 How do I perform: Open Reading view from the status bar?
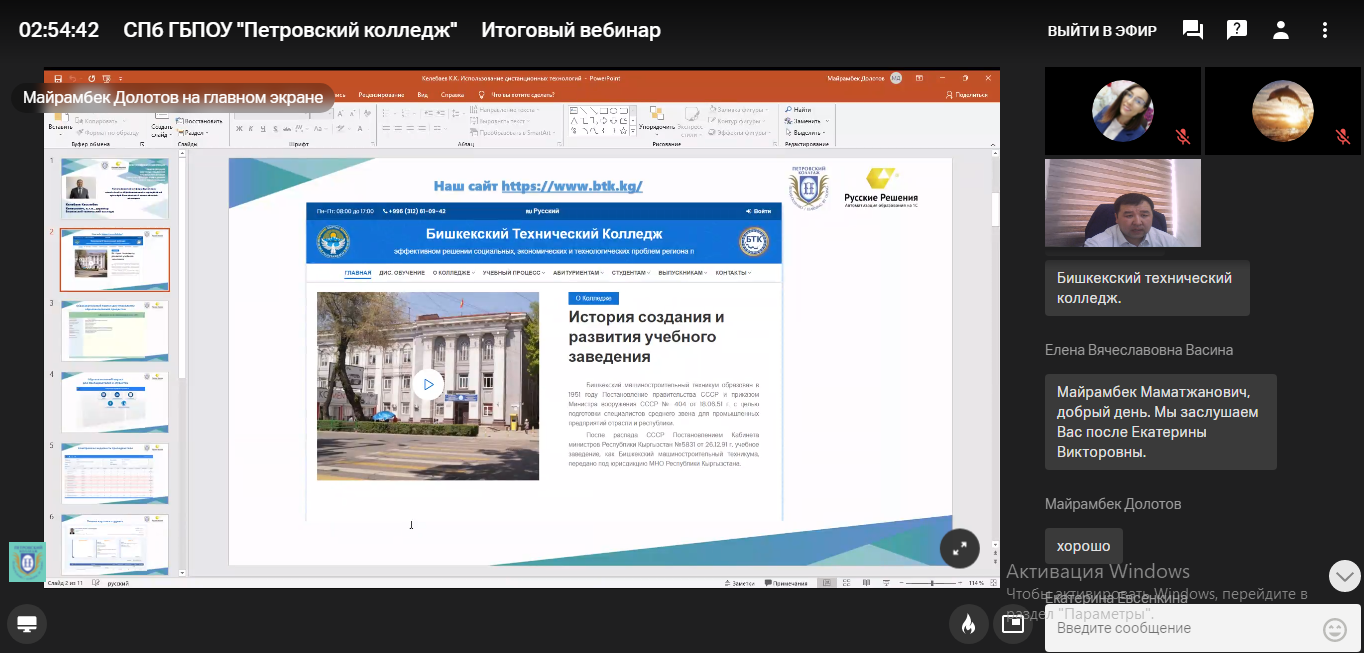tap(866, 581)
